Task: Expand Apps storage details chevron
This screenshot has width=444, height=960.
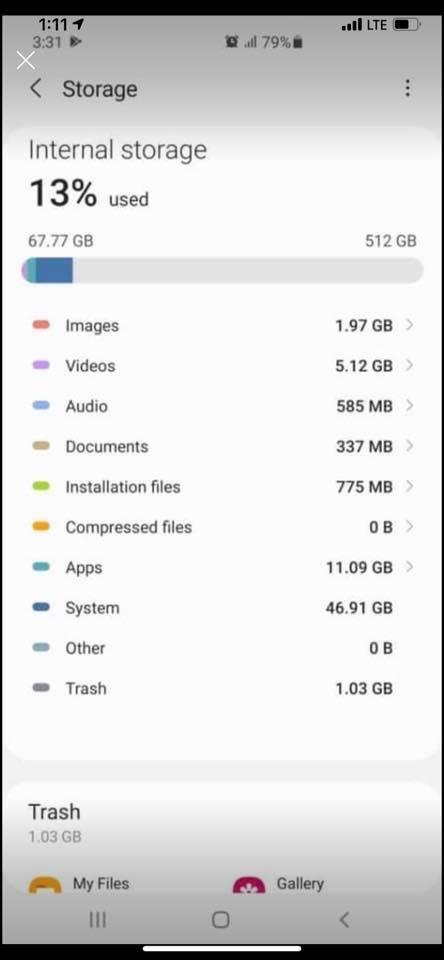Action: pyautogui.click(x=409, y=568)
